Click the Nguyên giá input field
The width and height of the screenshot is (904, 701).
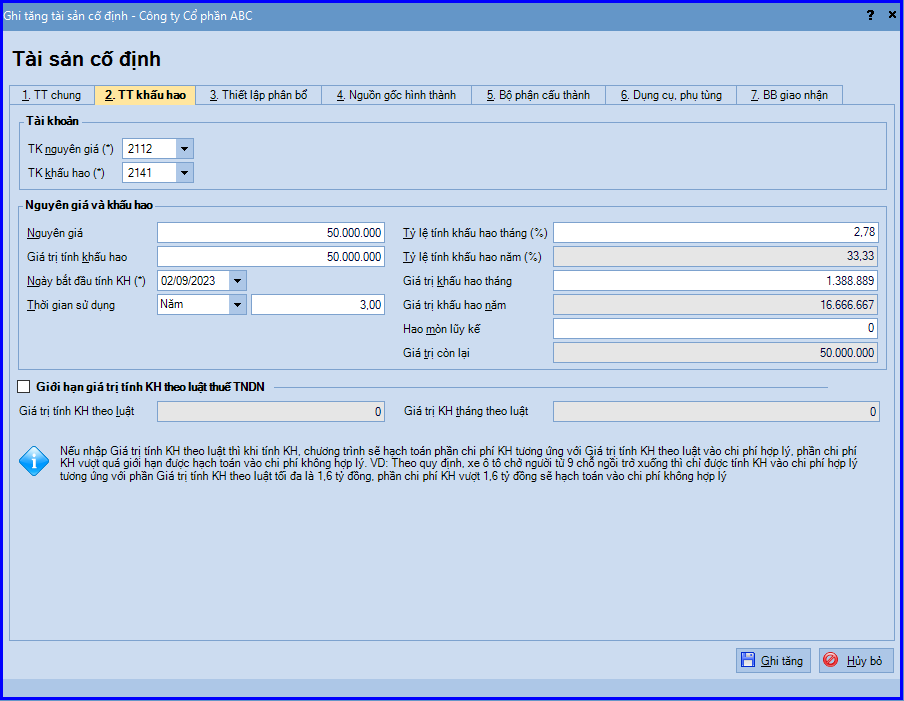point(271,233)
